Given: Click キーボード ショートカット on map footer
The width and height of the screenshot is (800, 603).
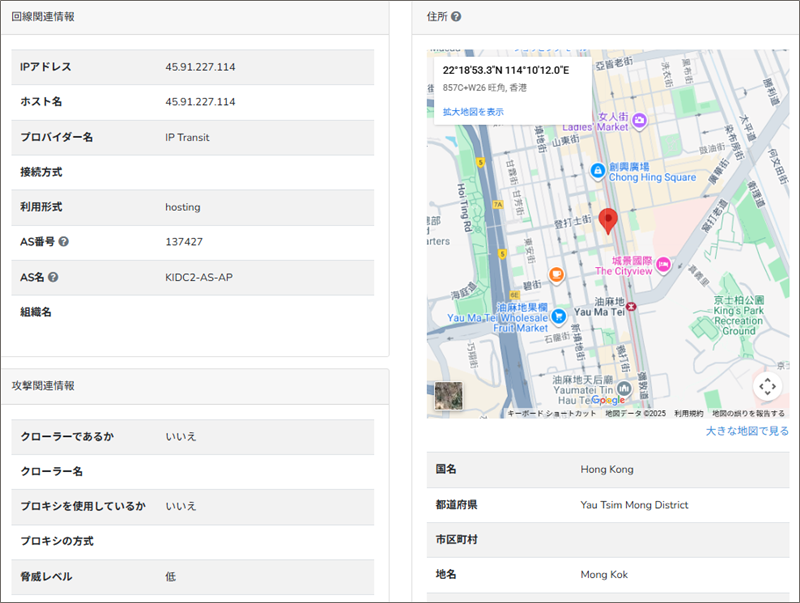Looking at the screenshot, I should tap(551, 413).
